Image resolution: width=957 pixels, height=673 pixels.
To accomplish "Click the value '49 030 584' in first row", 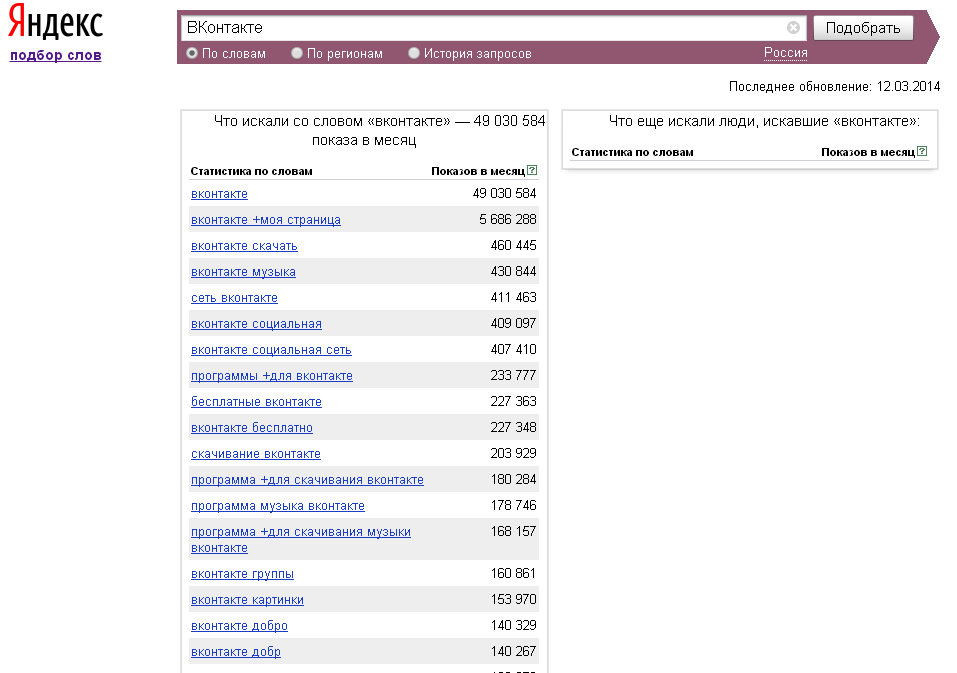I will [504, 193].
